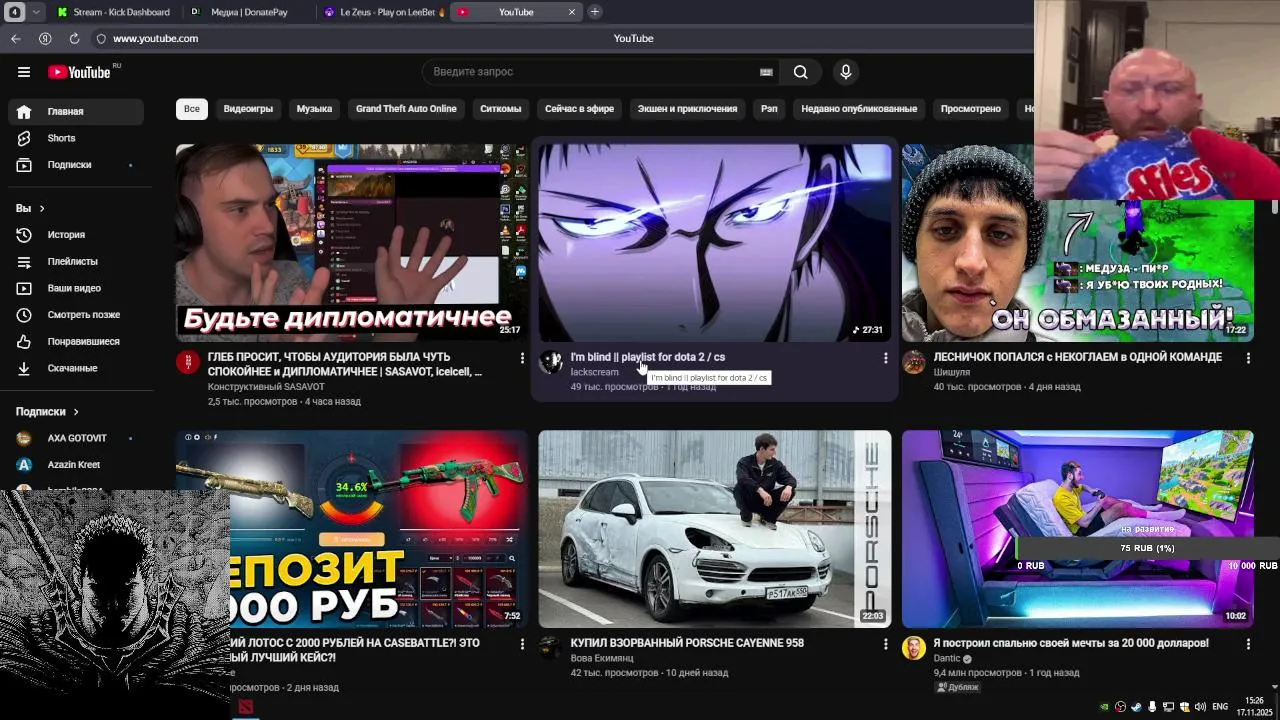Open Подписки in sidebar
Image resolution: width=1280 pixels, height=720 pixels.
click(x=76, y=165)
